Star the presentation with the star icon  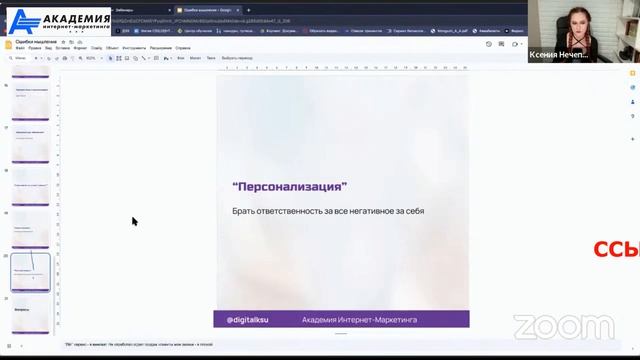point(63,42)
